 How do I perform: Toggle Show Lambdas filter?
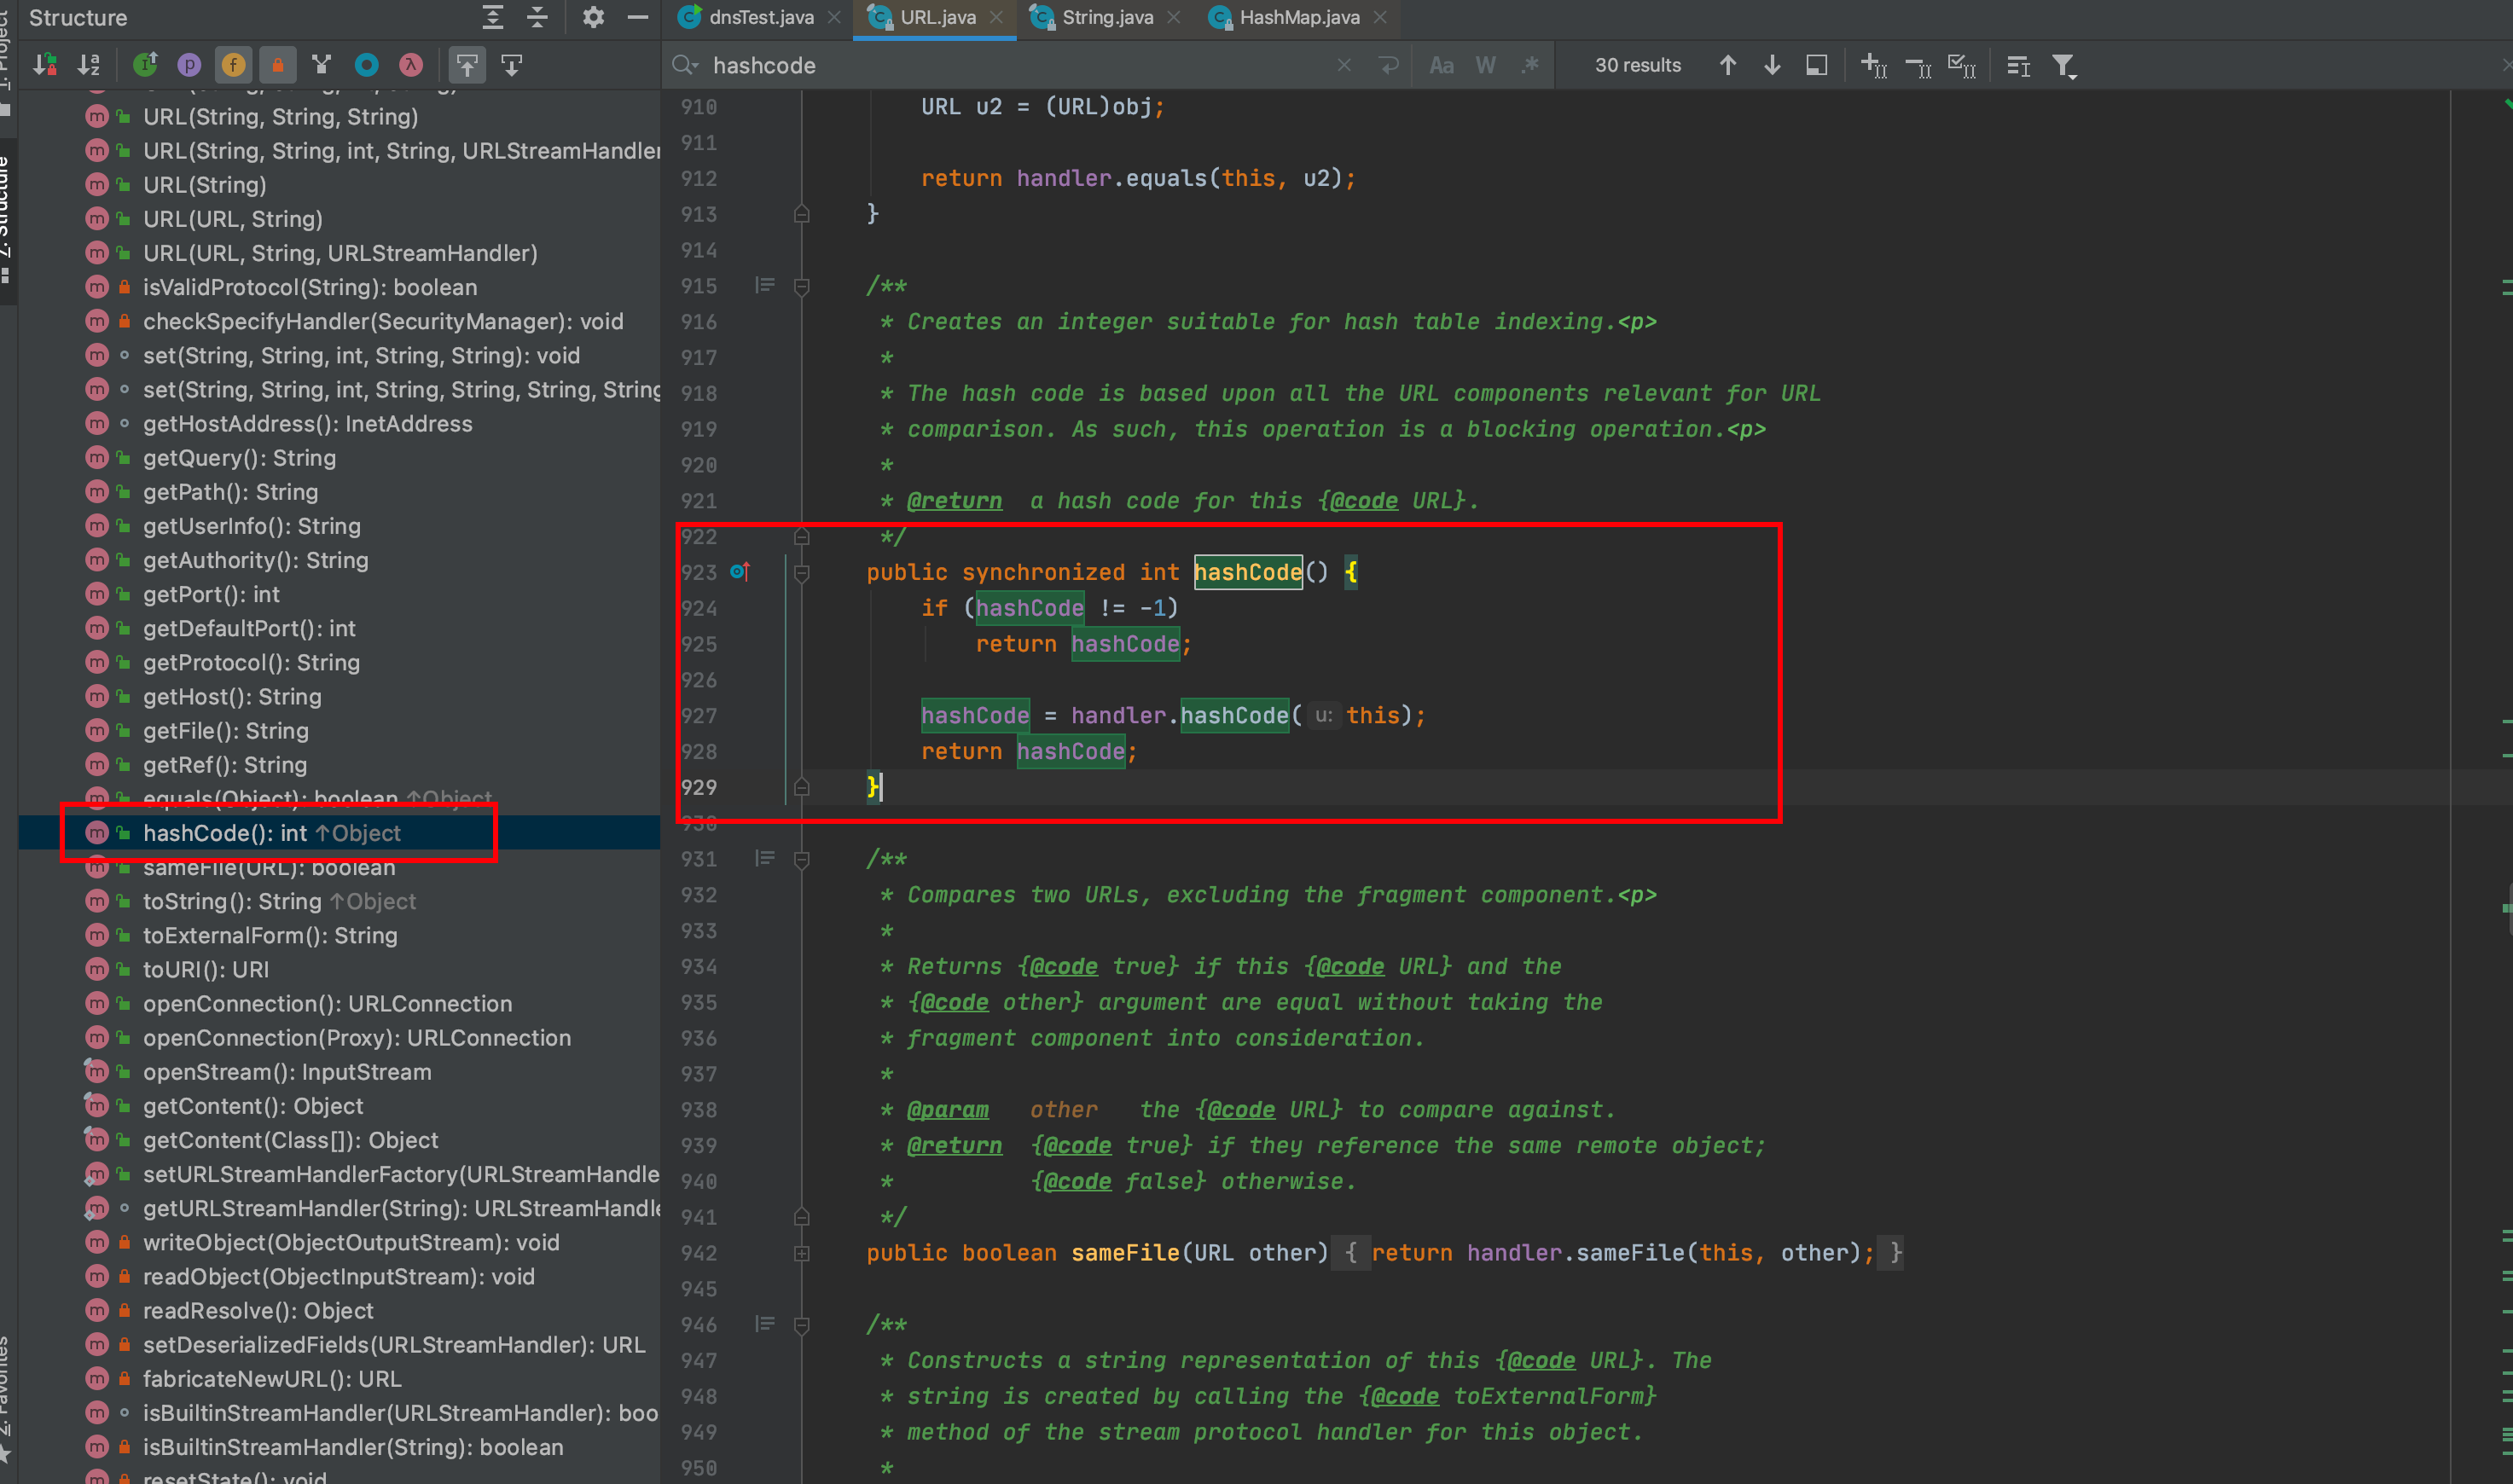coord(411,65)
